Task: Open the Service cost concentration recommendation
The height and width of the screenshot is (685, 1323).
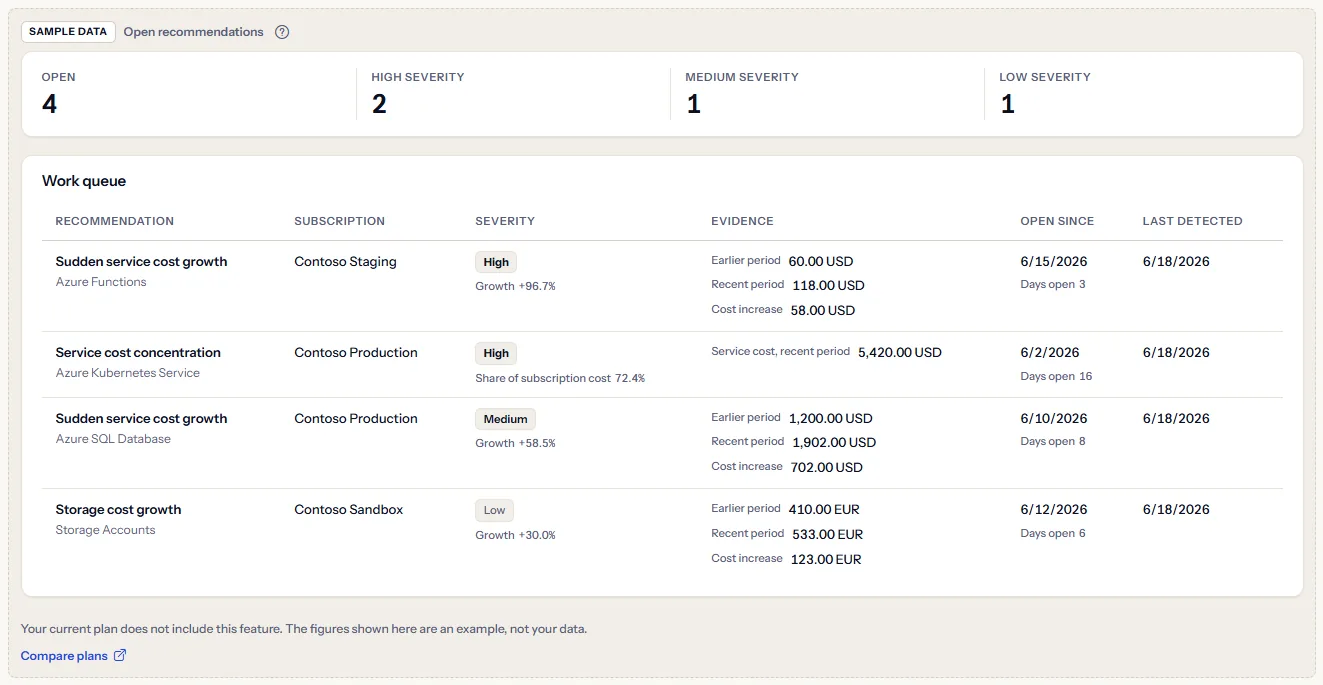Action: coord(138,353)
